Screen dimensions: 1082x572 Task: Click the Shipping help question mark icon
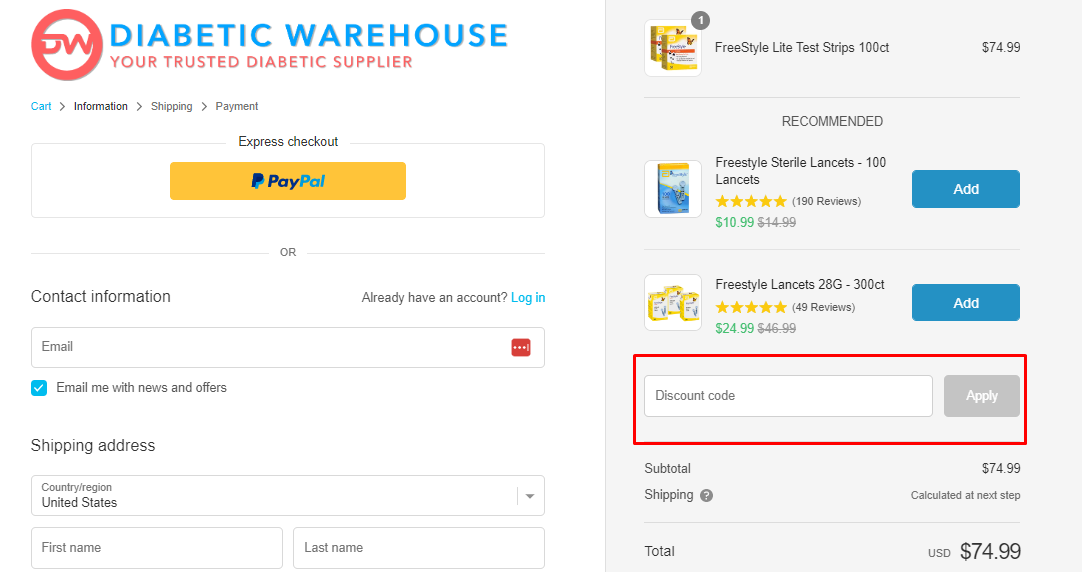point(706,495)
